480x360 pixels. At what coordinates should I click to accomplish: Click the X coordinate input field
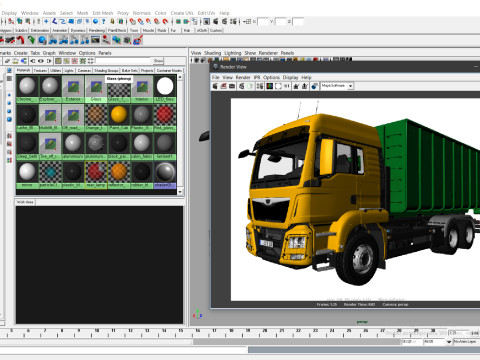pyautogui.click(x=263, y=22)
